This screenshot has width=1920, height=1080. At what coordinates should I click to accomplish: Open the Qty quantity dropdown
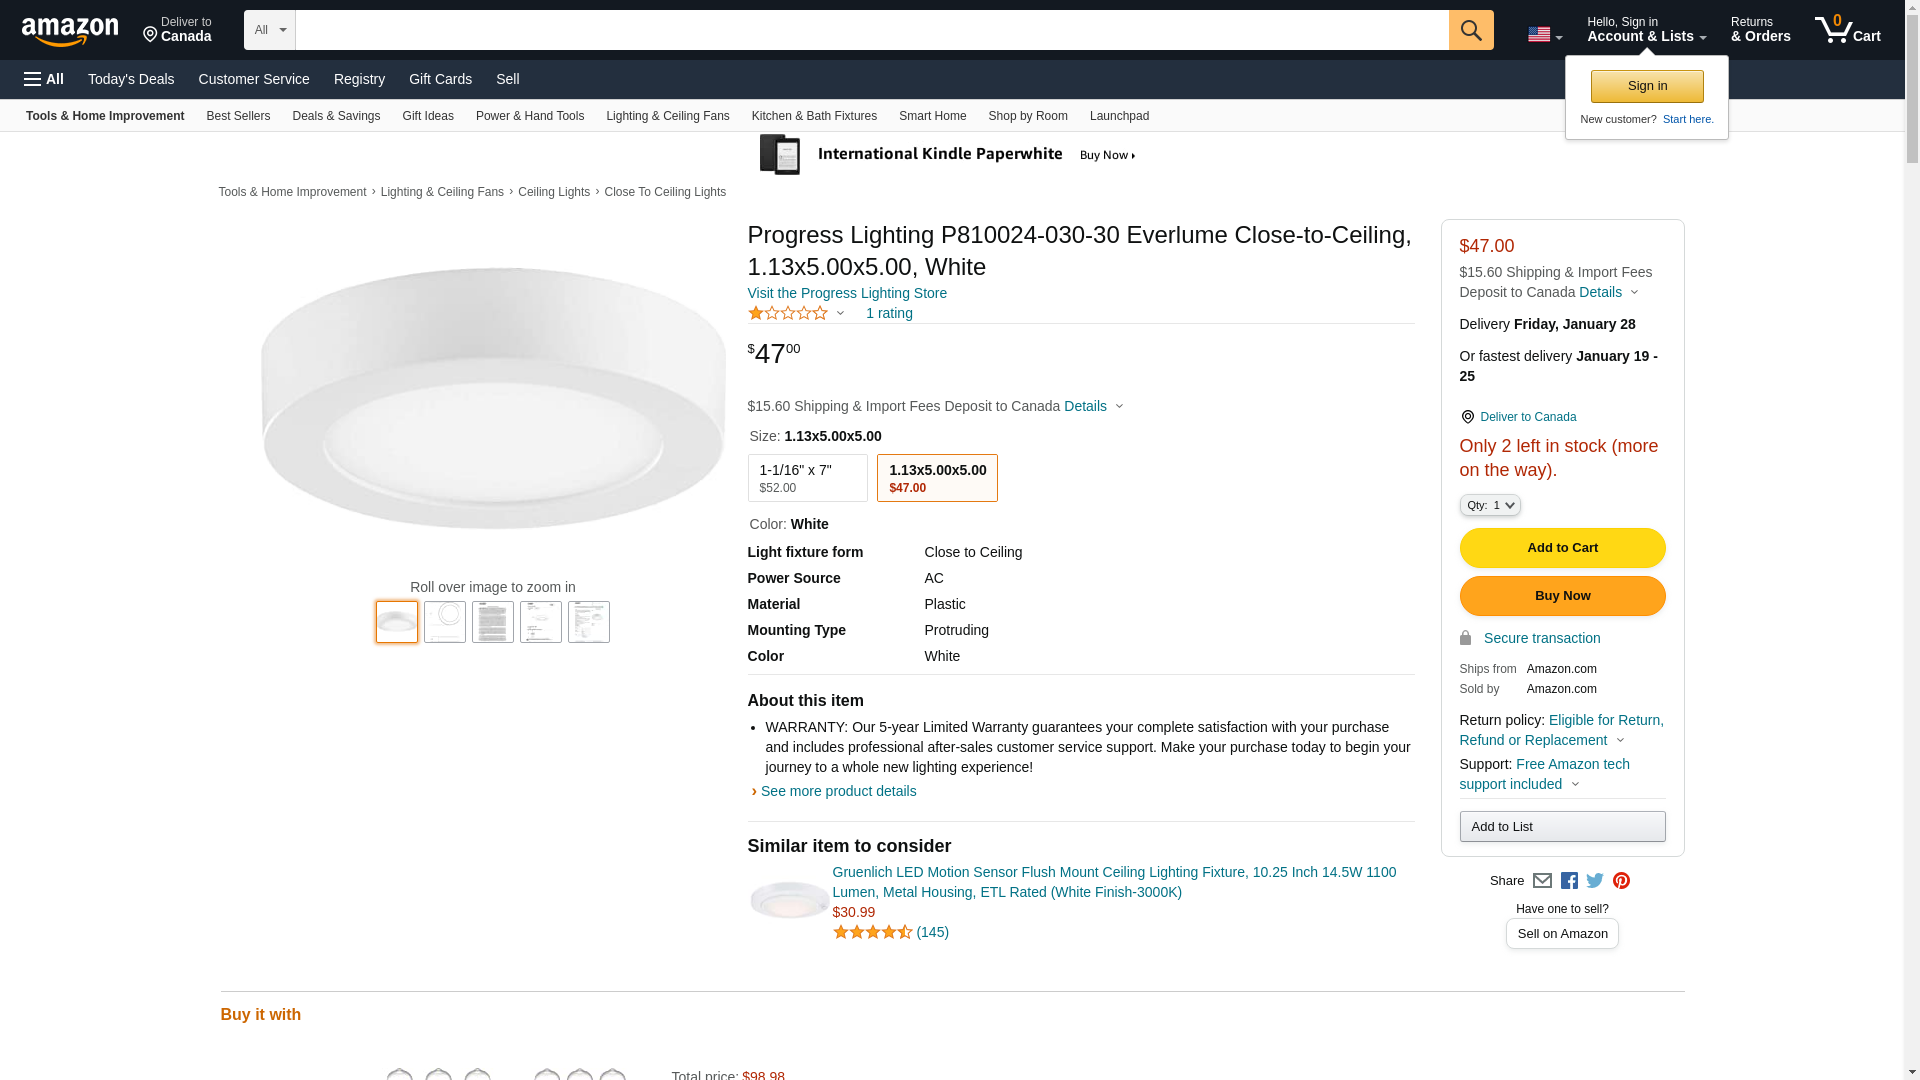[x=1490, y=505]
